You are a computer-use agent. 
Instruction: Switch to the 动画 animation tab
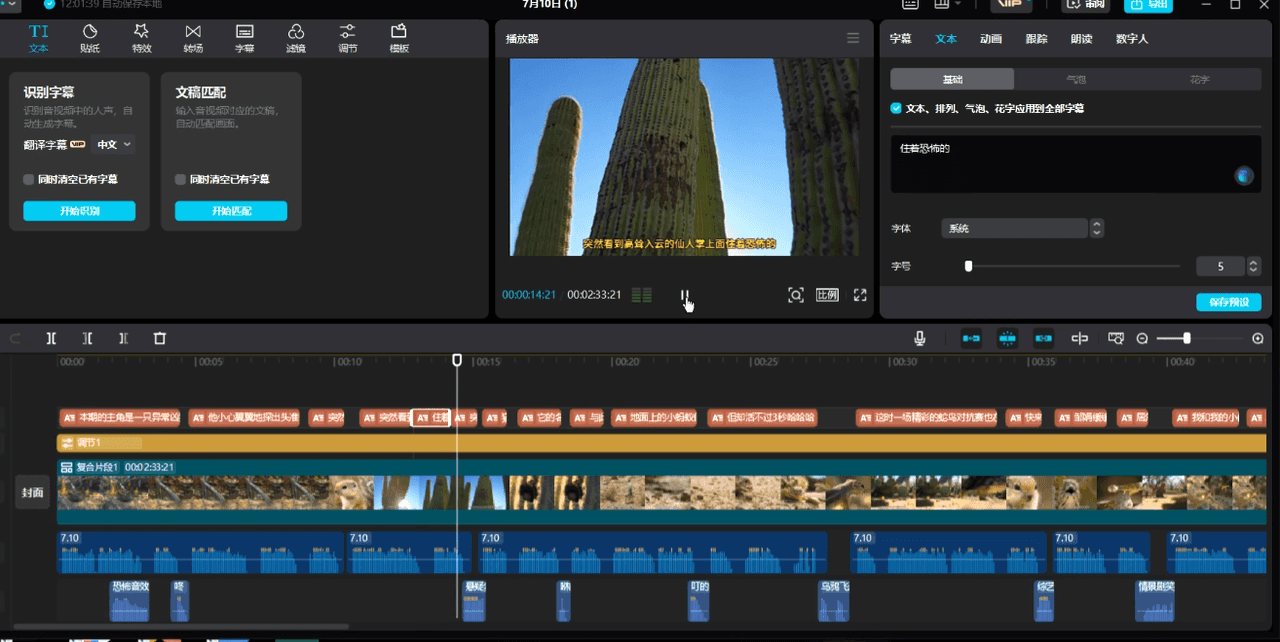[991, 39]
